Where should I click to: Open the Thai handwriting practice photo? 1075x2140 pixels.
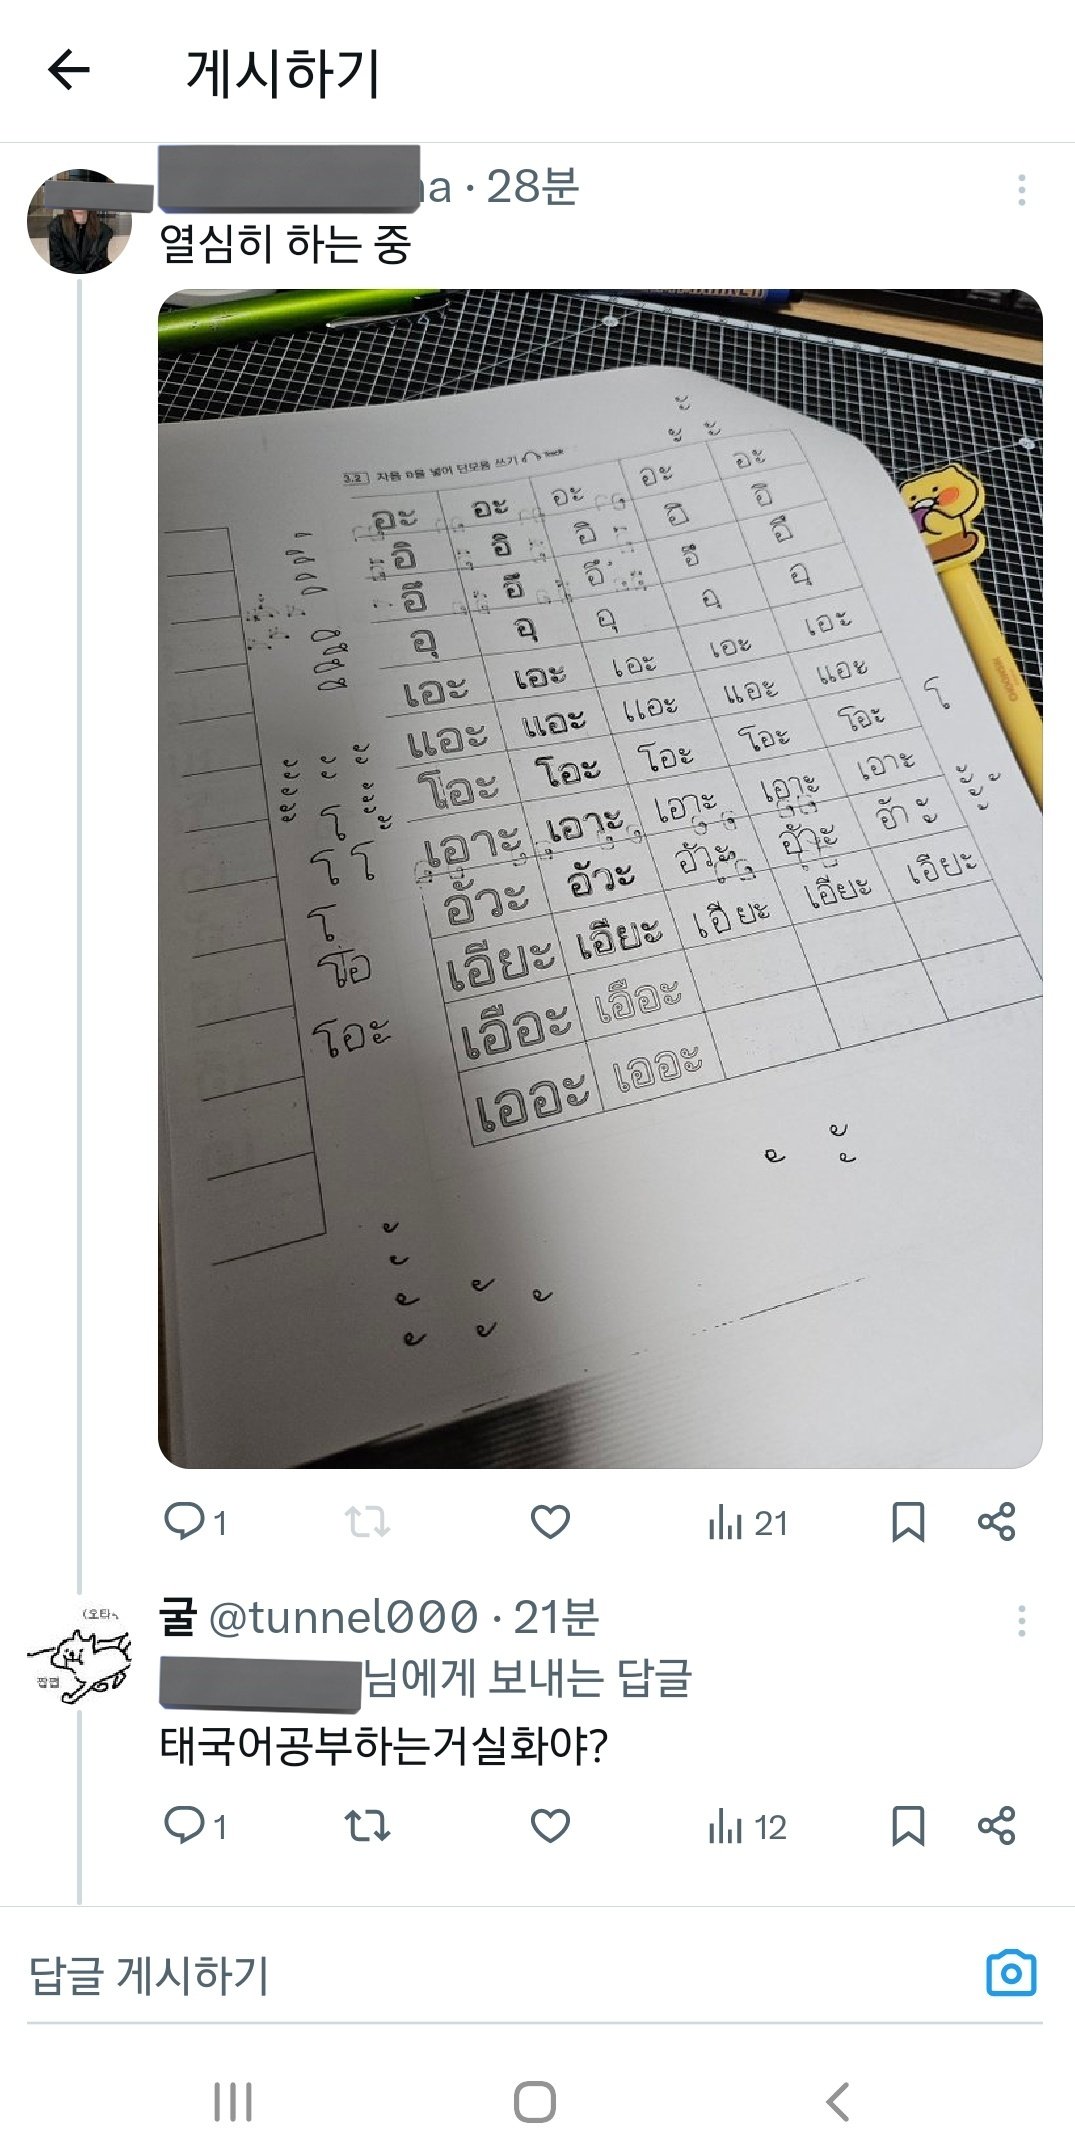tap(600, 878)
